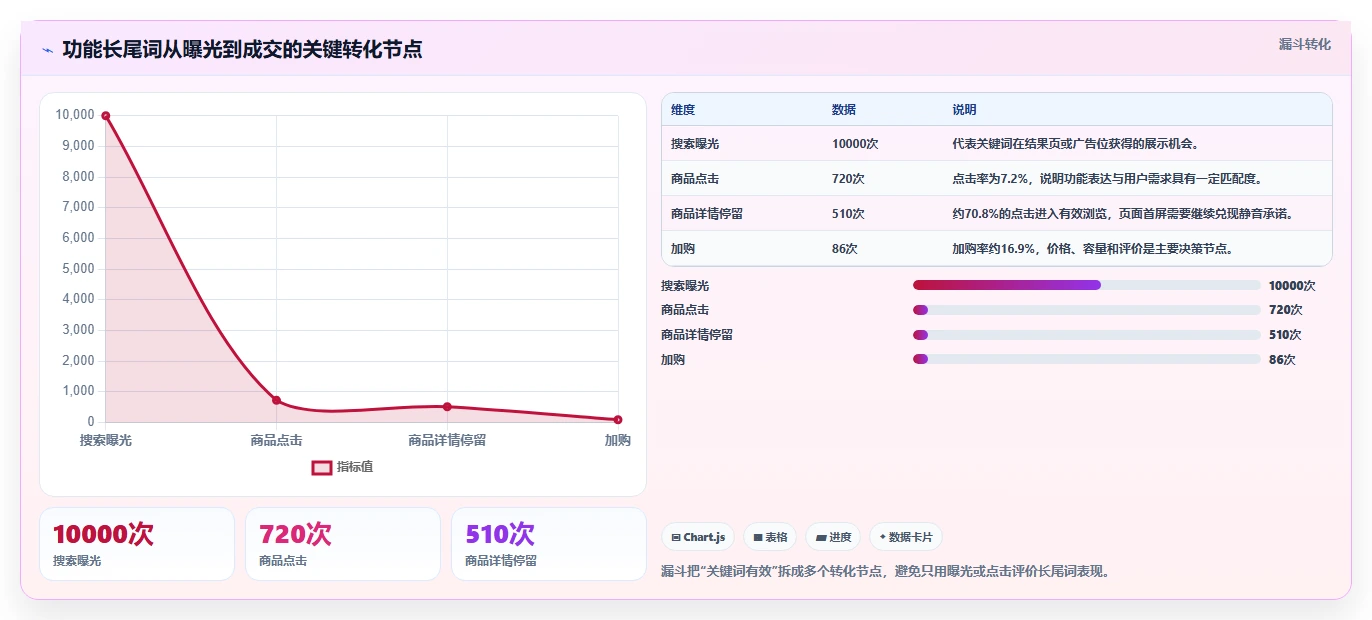This screenshot has width=1372, height=620.
Task: Click the lightning icon before the card title
Action: point(47,50)
